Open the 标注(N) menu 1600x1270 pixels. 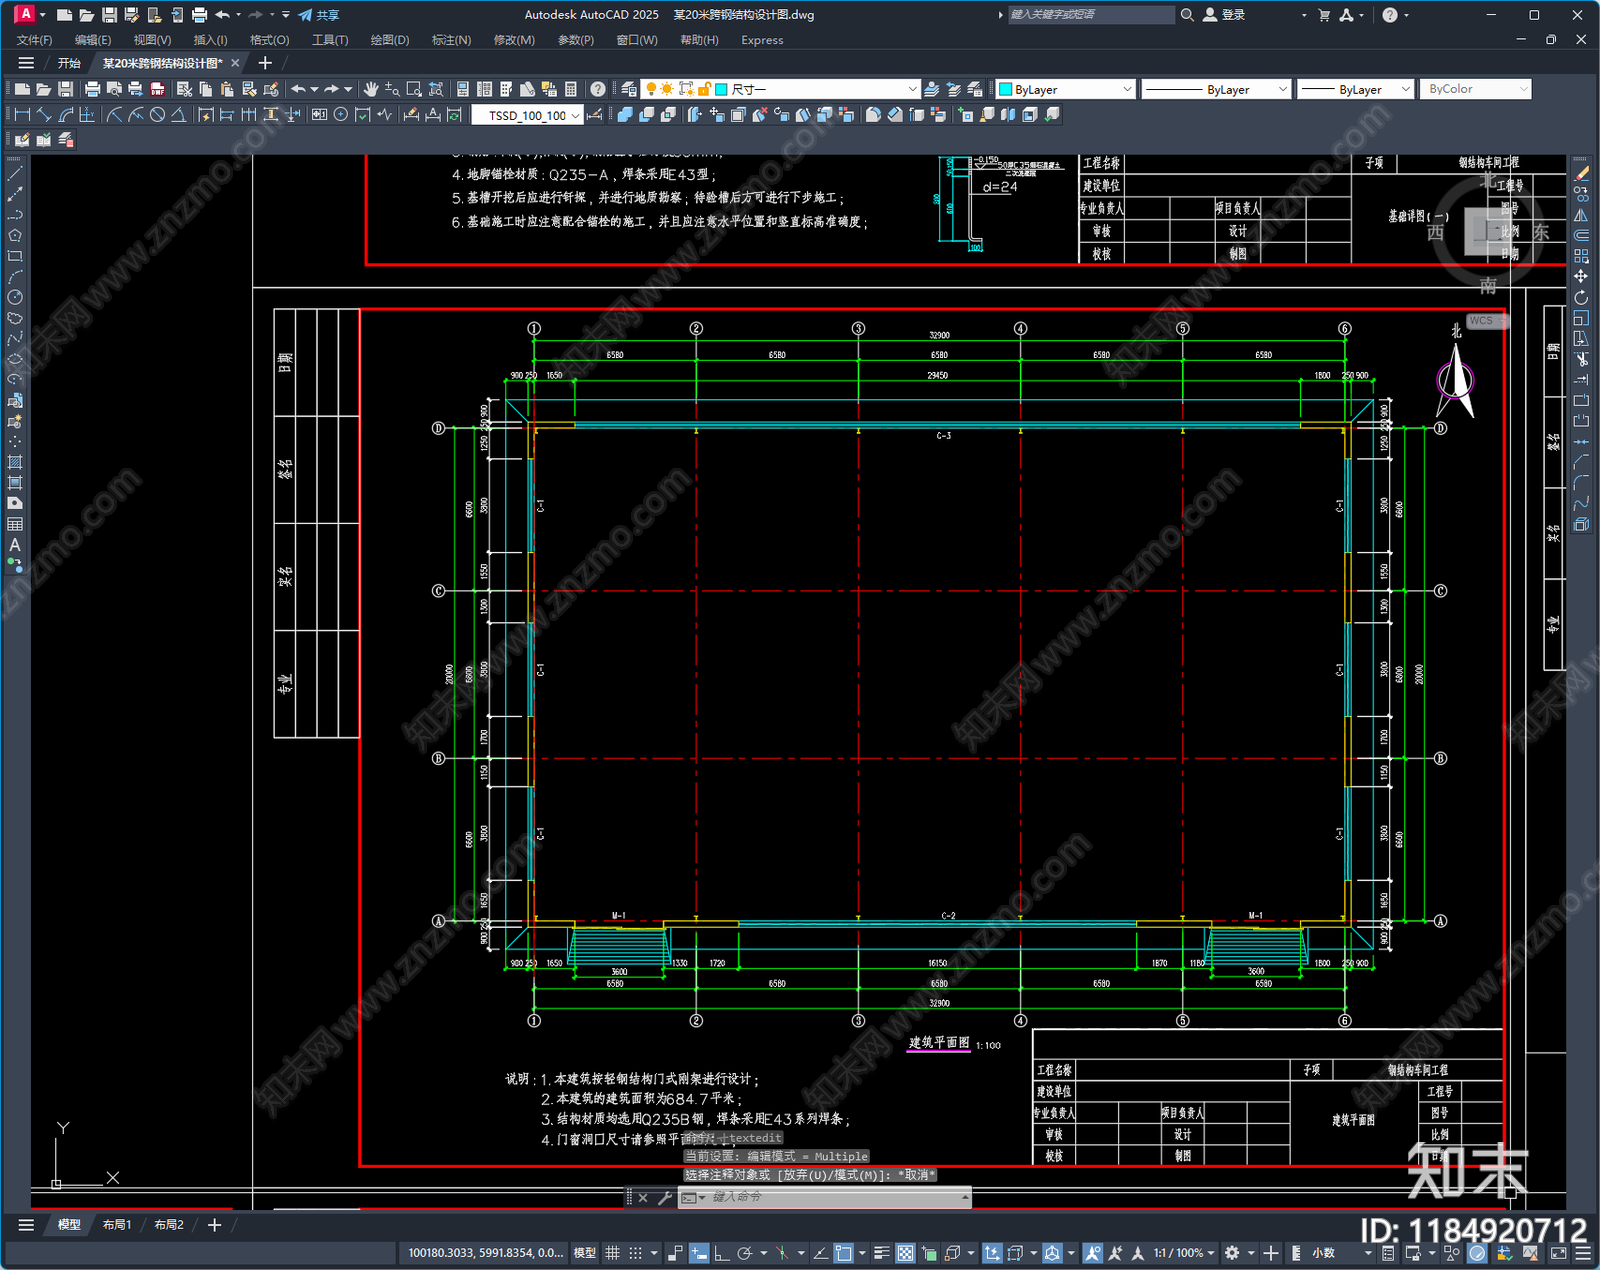(451, 40)
